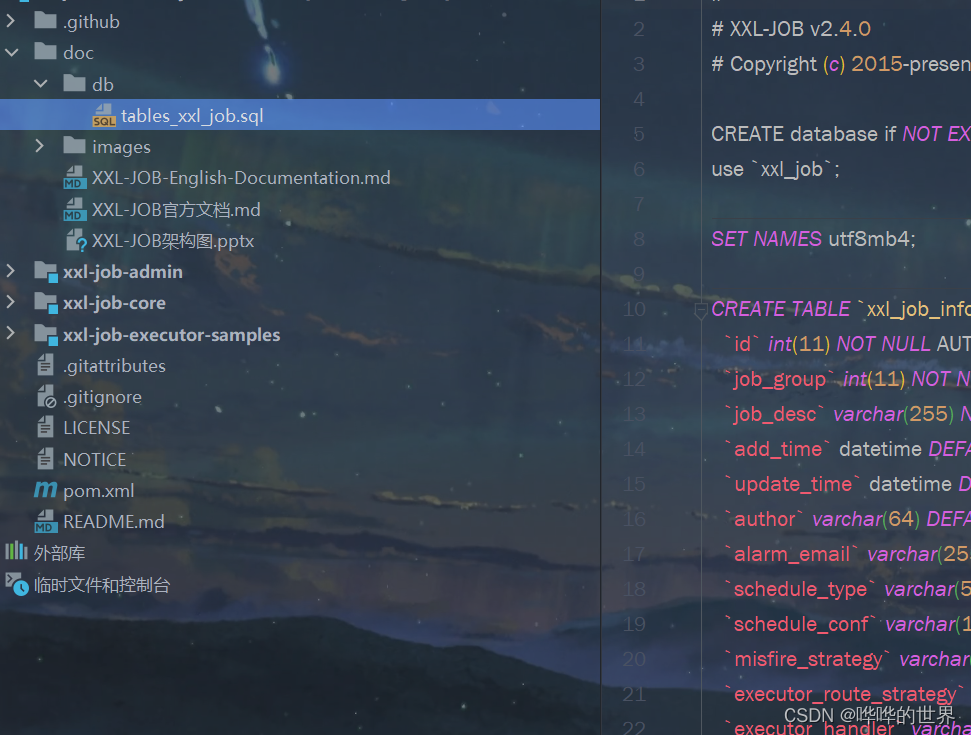Click the doc folder icon
Screen dimensions: 971x735
coord(45,51)
